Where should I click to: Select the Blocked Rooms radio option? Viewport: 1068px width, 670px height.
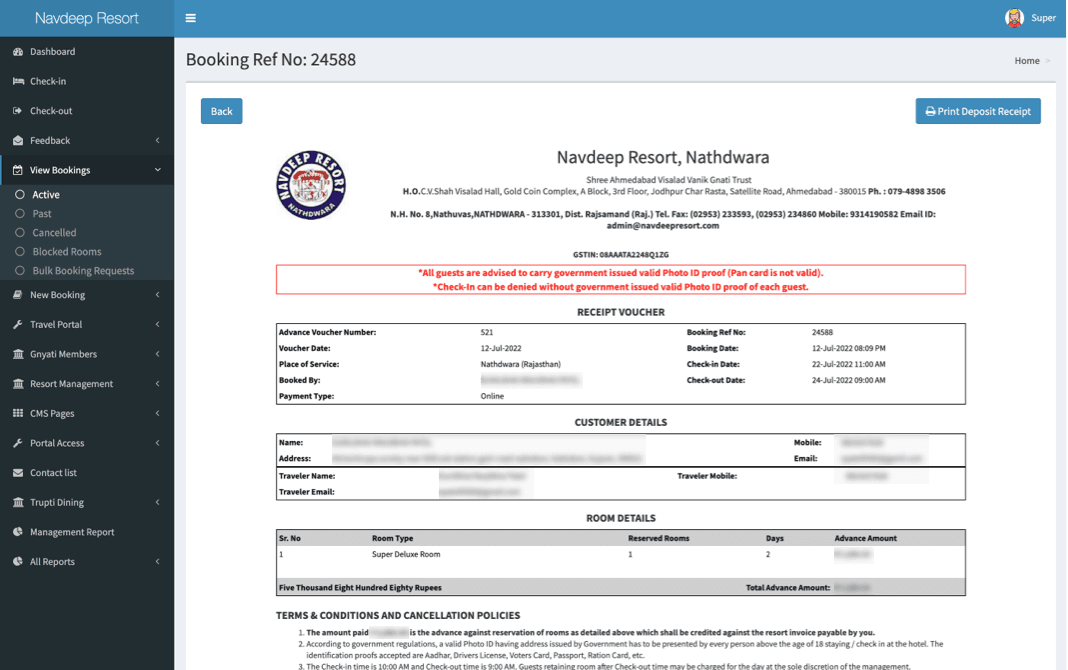[20, 252]
